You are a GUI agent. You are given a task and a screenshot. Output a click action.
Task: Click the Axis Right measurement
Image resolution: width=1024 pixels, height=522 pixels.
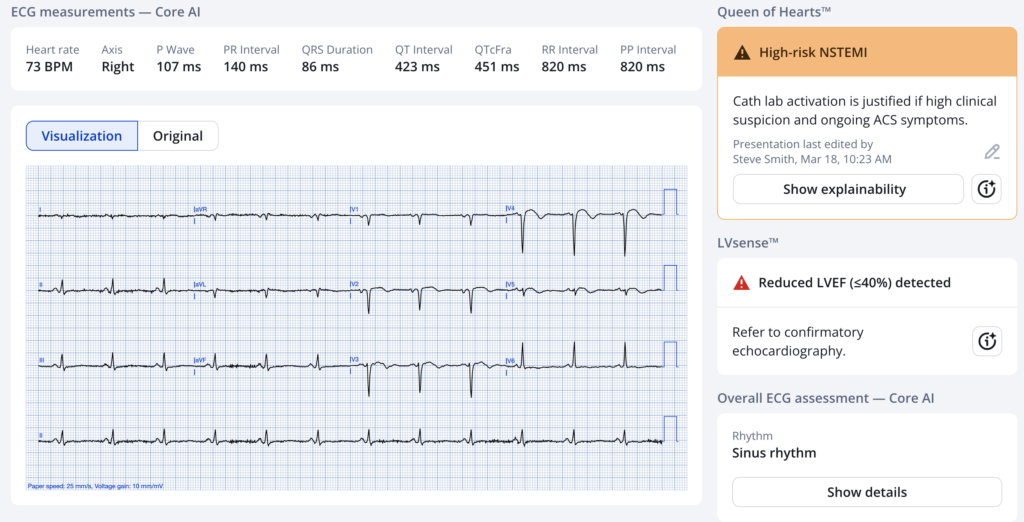coord(118,59)
